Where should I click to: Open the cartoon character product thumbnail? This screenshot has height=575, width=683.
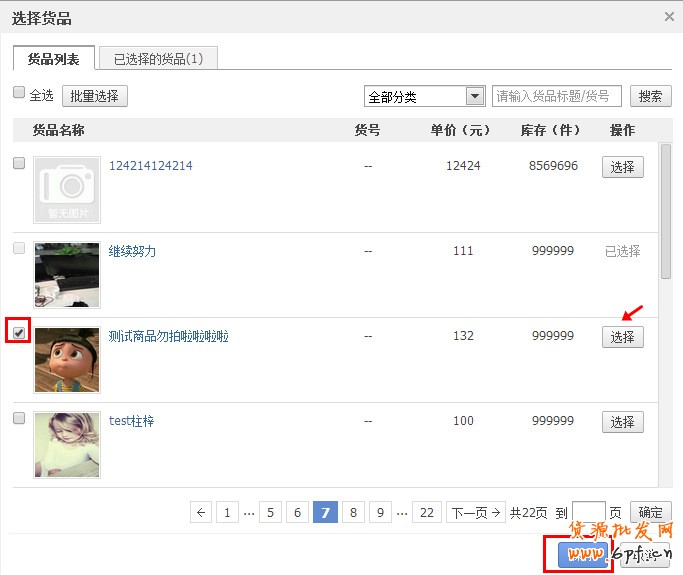(67, 360)
